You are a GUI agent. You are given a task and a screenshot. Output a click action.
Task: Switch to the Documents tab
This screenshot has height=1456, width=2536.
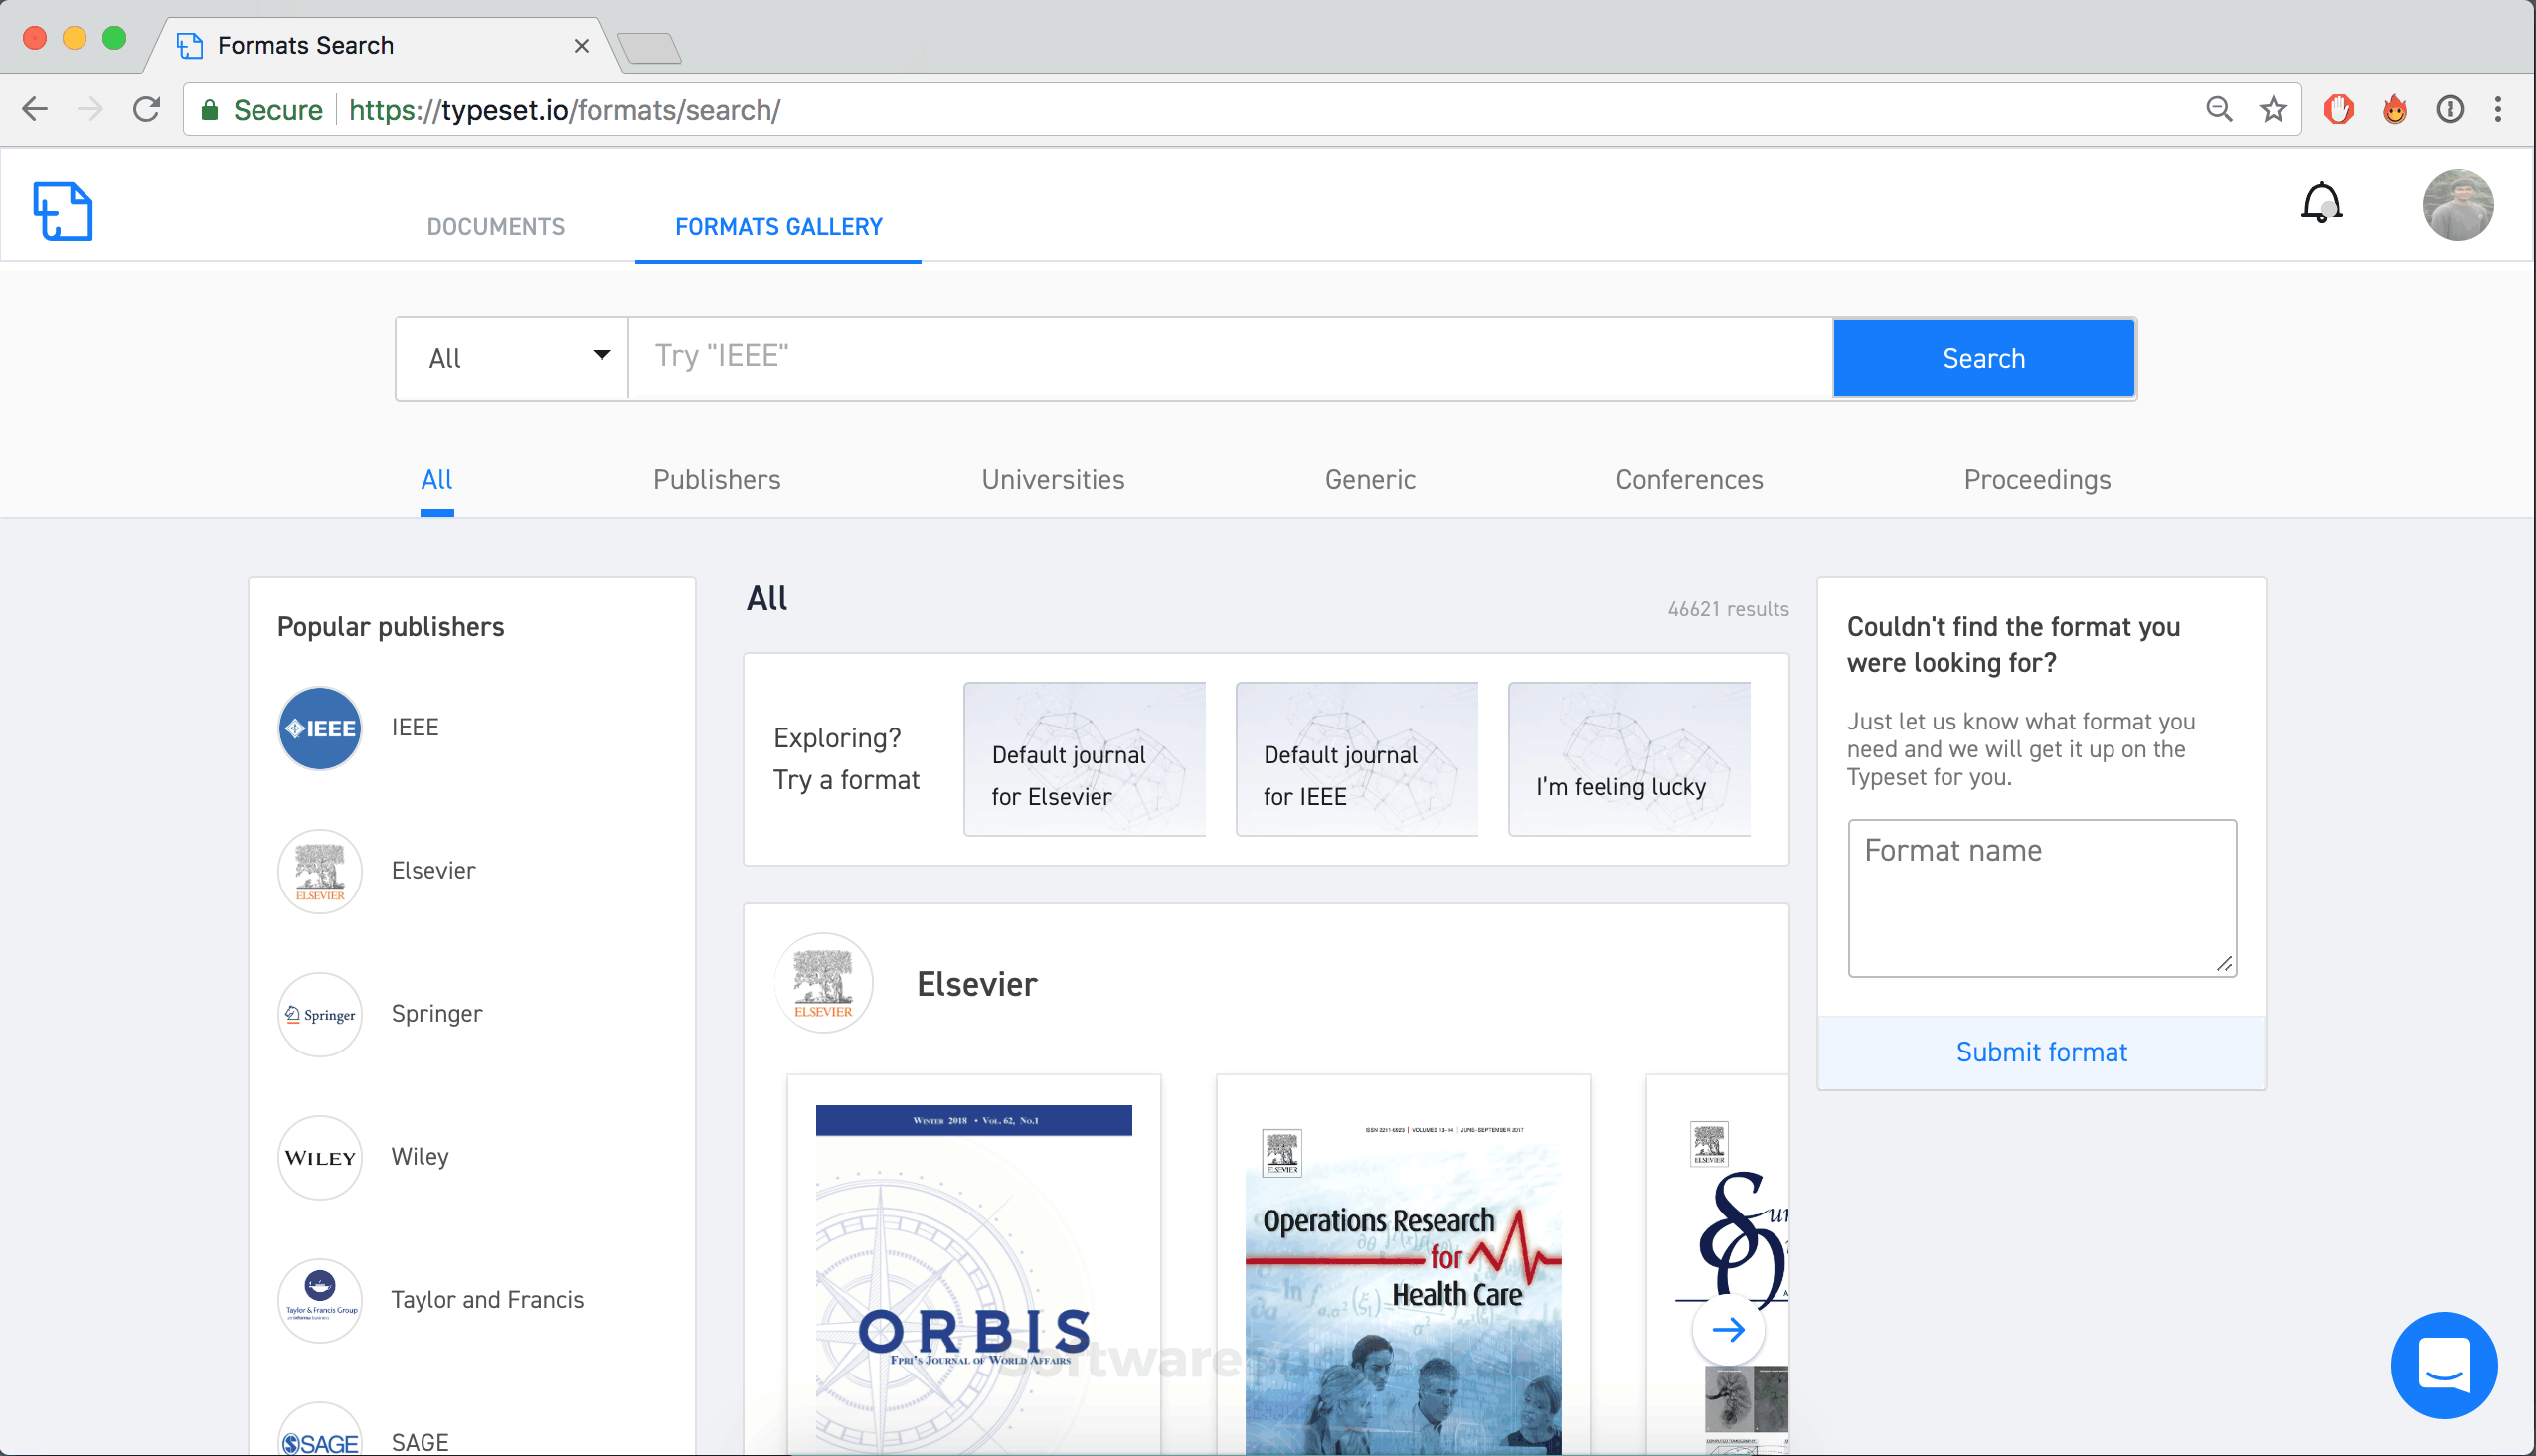coord(496,226)
